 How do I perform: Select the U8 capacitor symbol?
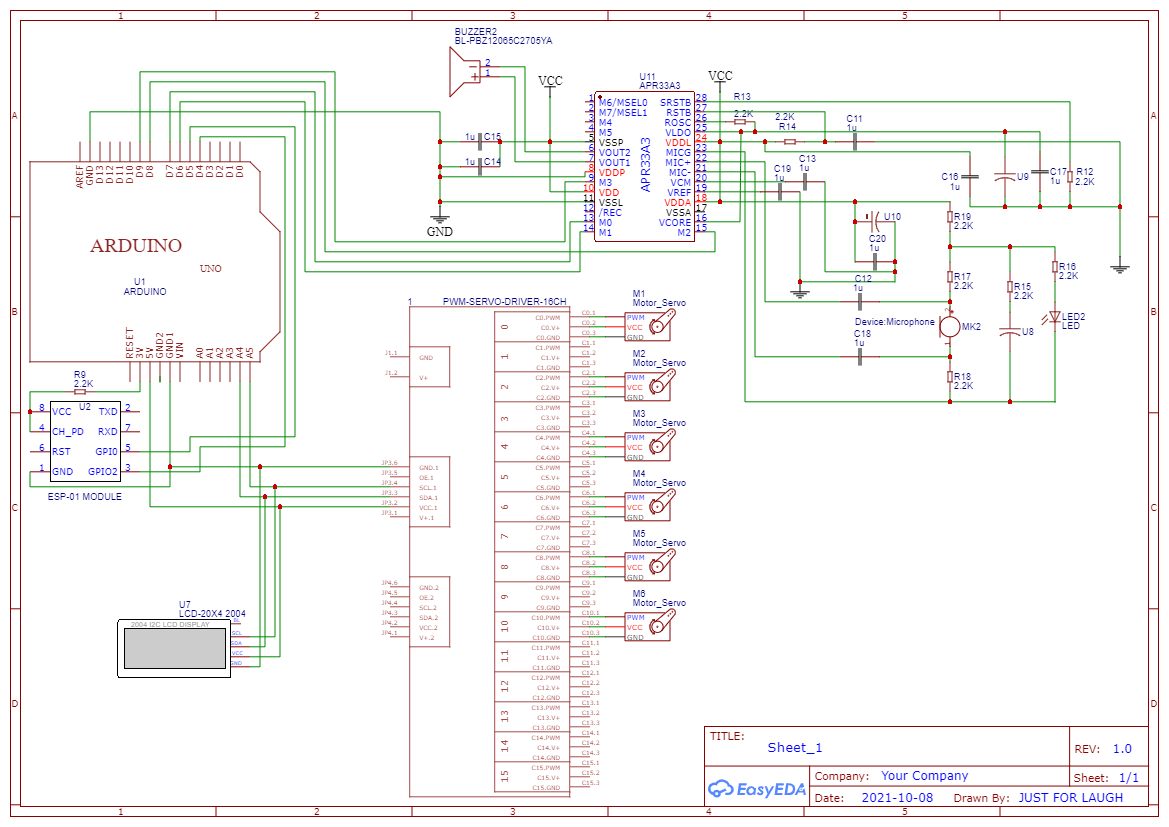pyautogui.click(x=1009, y=331)
